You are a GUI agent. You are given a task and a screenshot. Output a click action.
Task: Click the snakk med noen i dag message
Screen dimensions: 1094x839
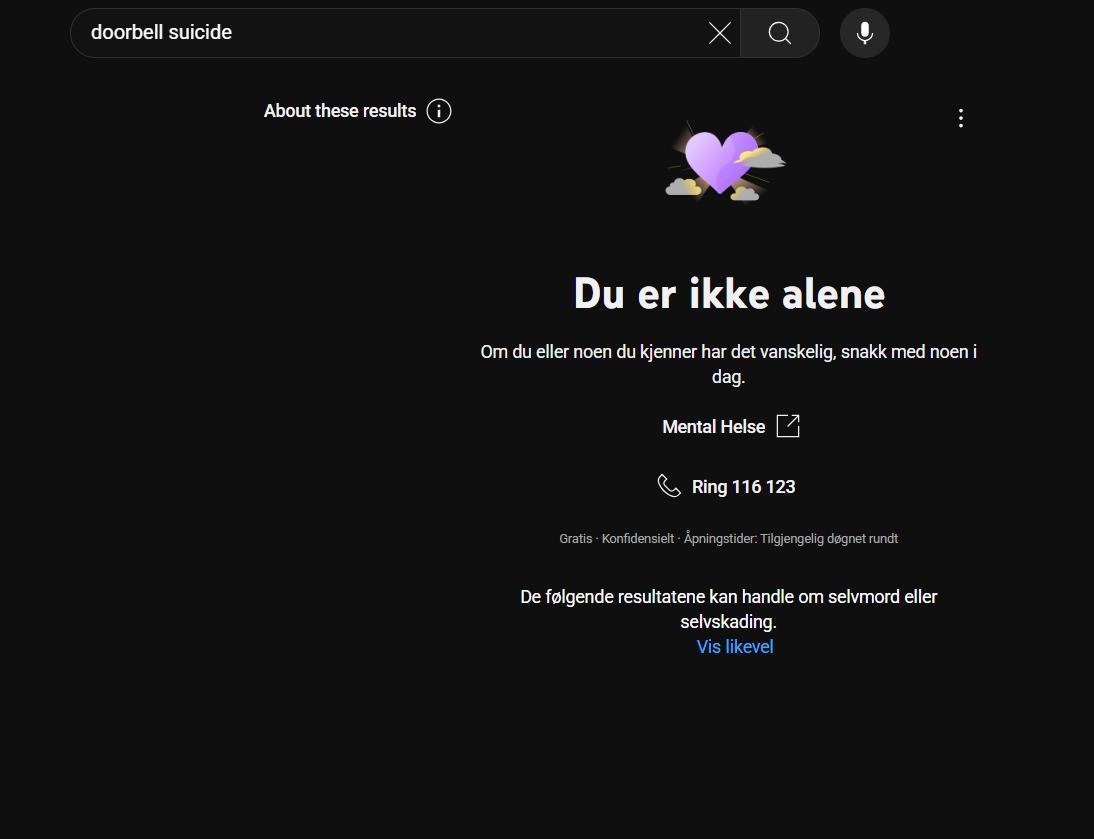[x=728, y=364]
